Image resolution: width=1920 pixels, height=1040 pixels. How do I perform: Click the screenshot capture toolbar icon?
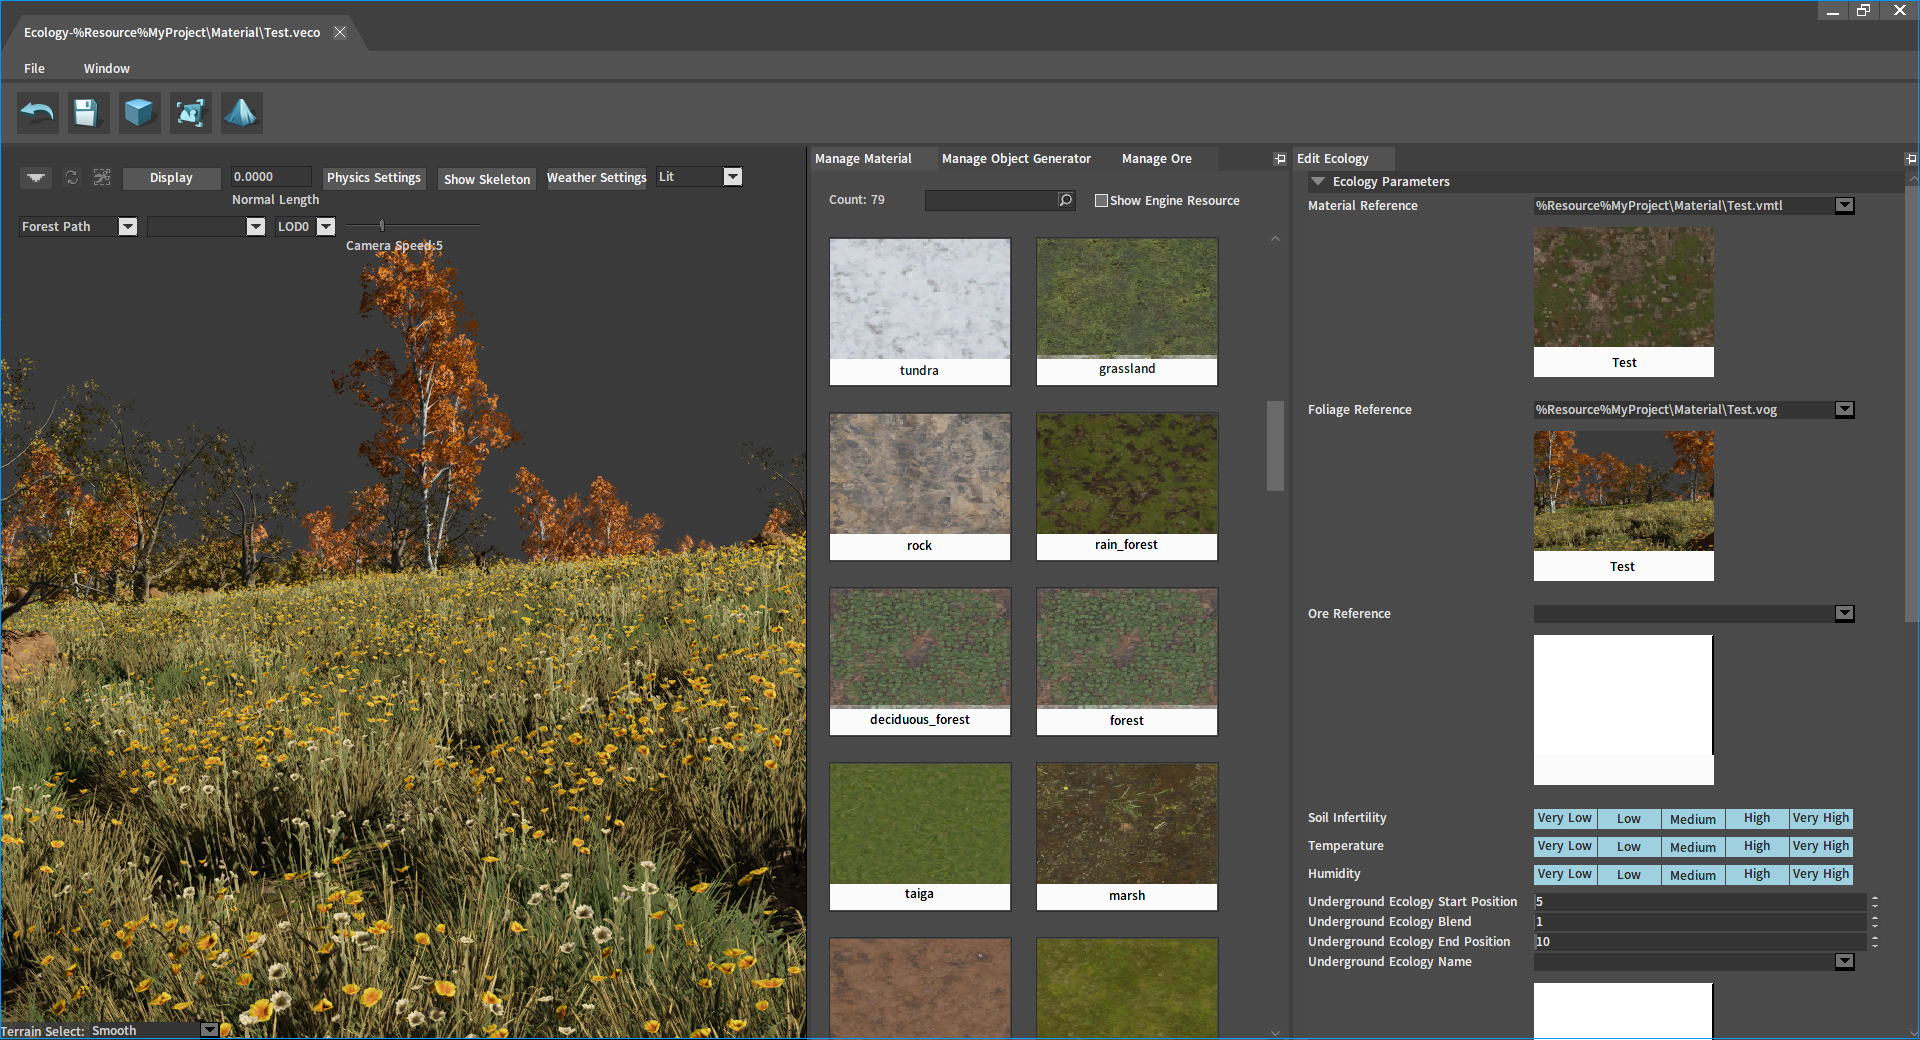coord(190,113)
